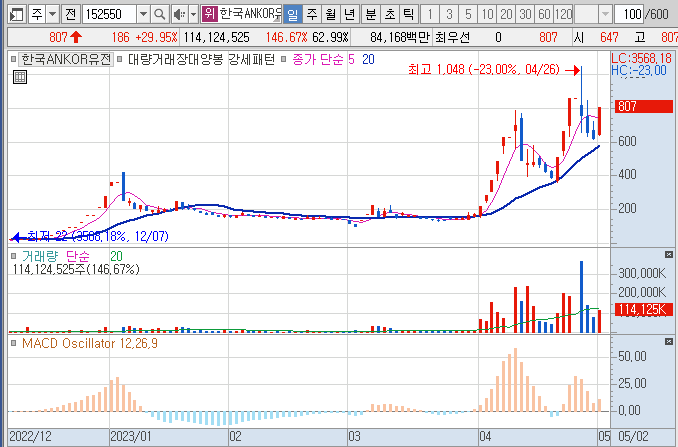Click the volume average period 20 label

pyautogui.click(x=116, y=256)
